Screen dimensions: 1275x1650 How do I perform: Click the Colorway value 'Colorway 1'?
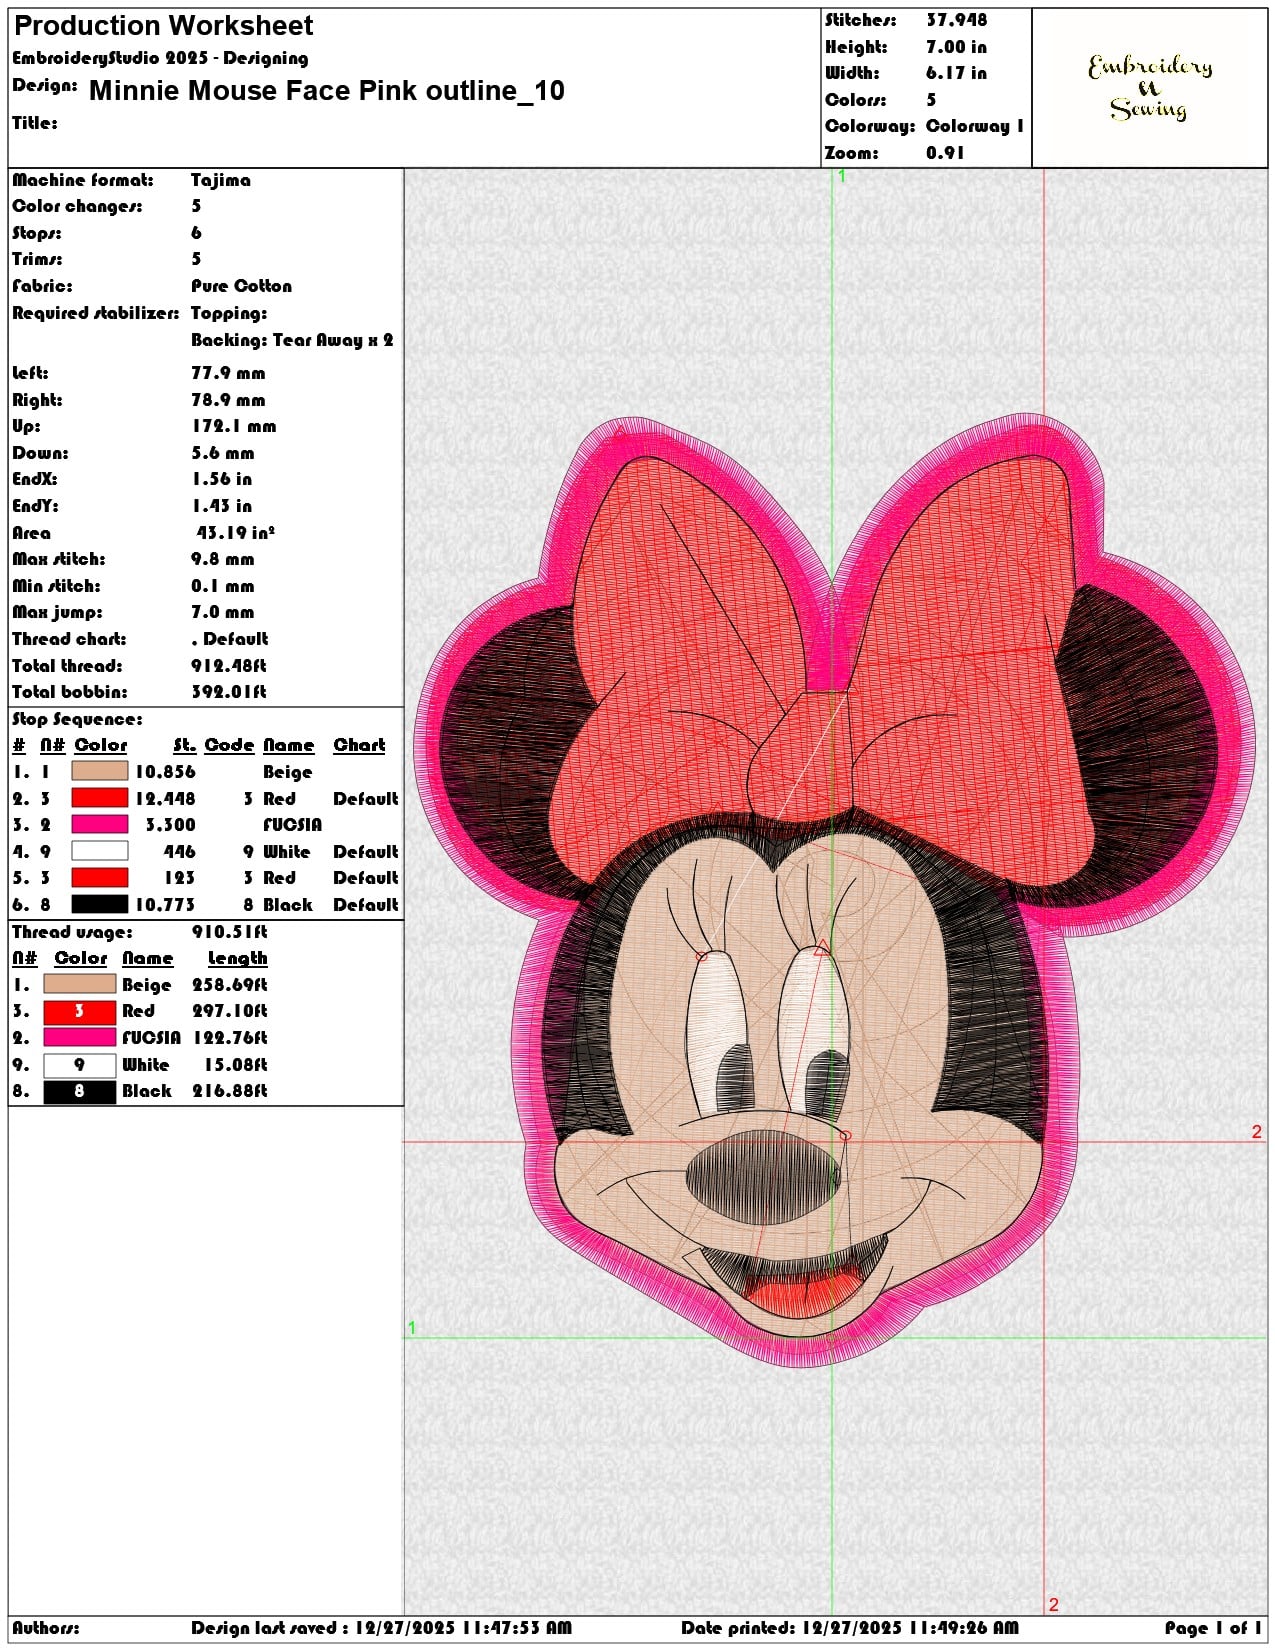pyautogui.click(x=975, y=126)
